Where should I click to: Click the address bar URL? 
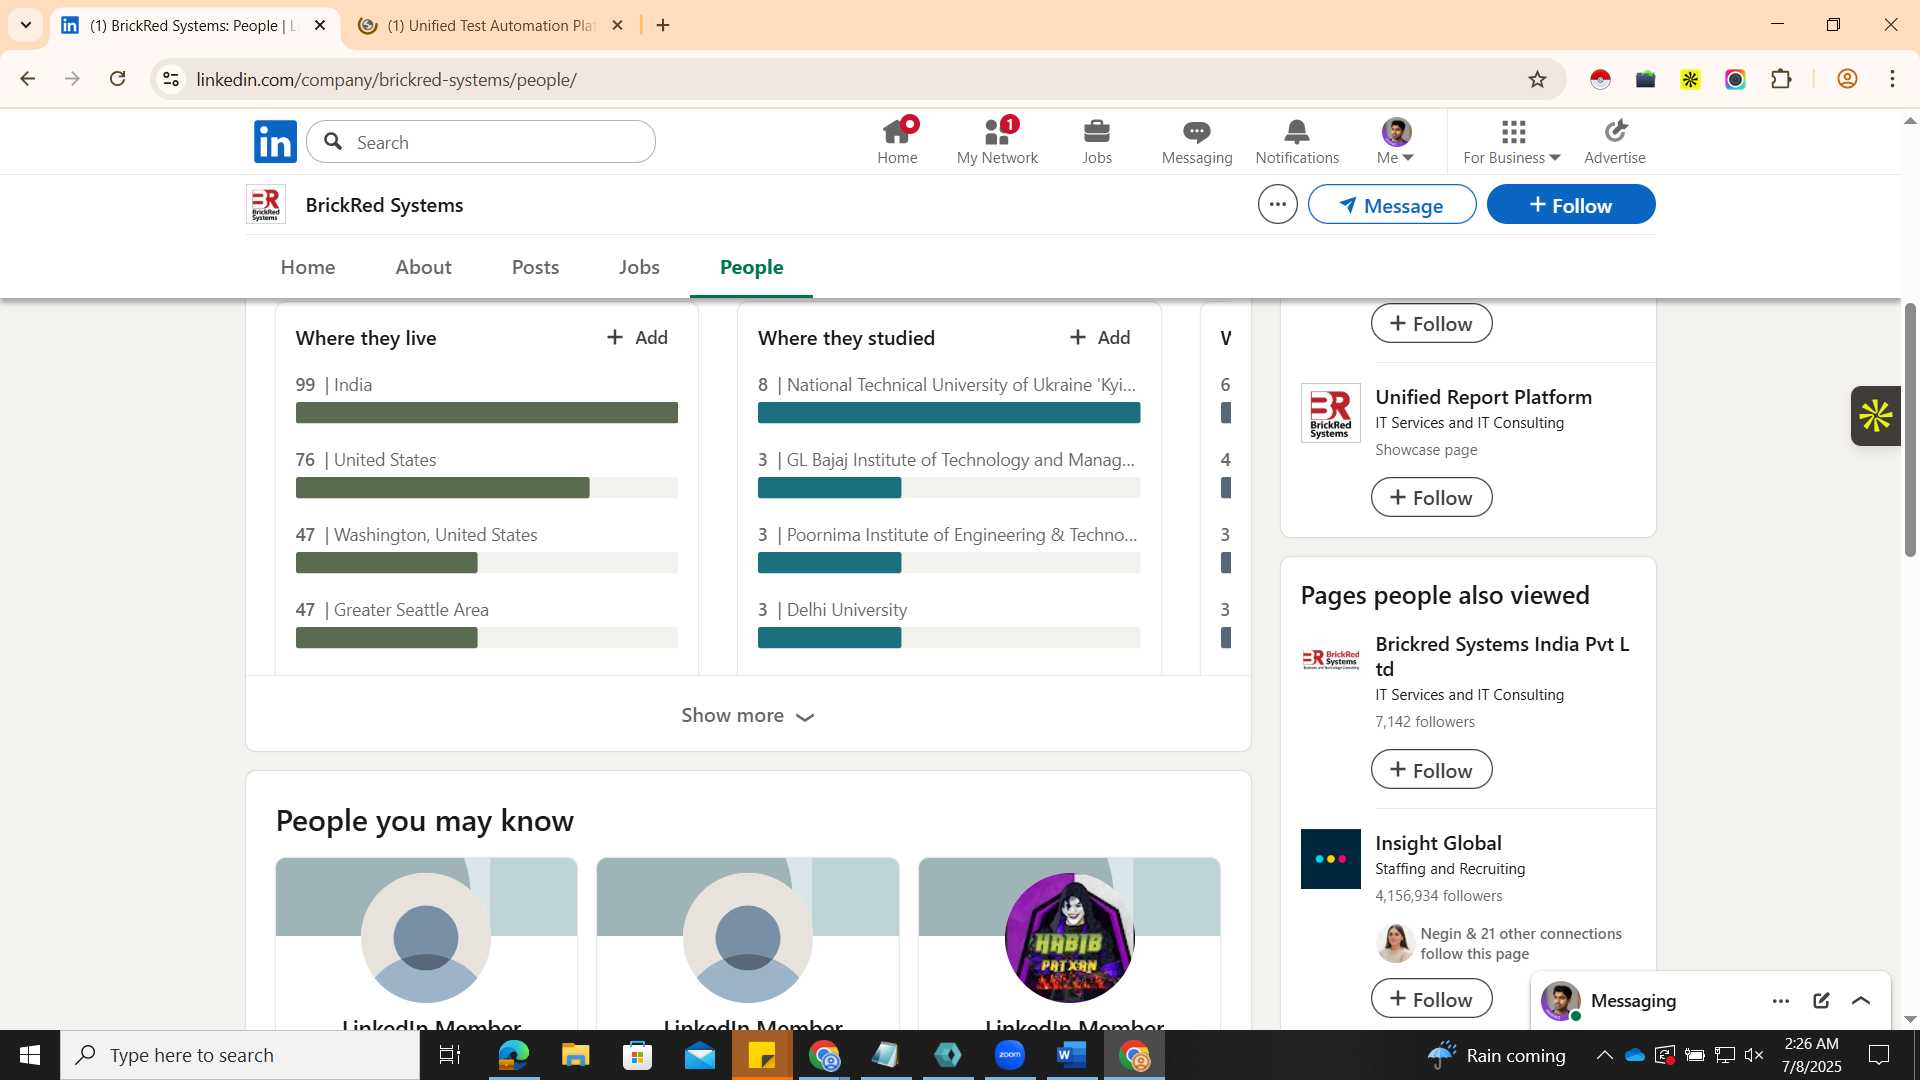[x=386, y=79]
